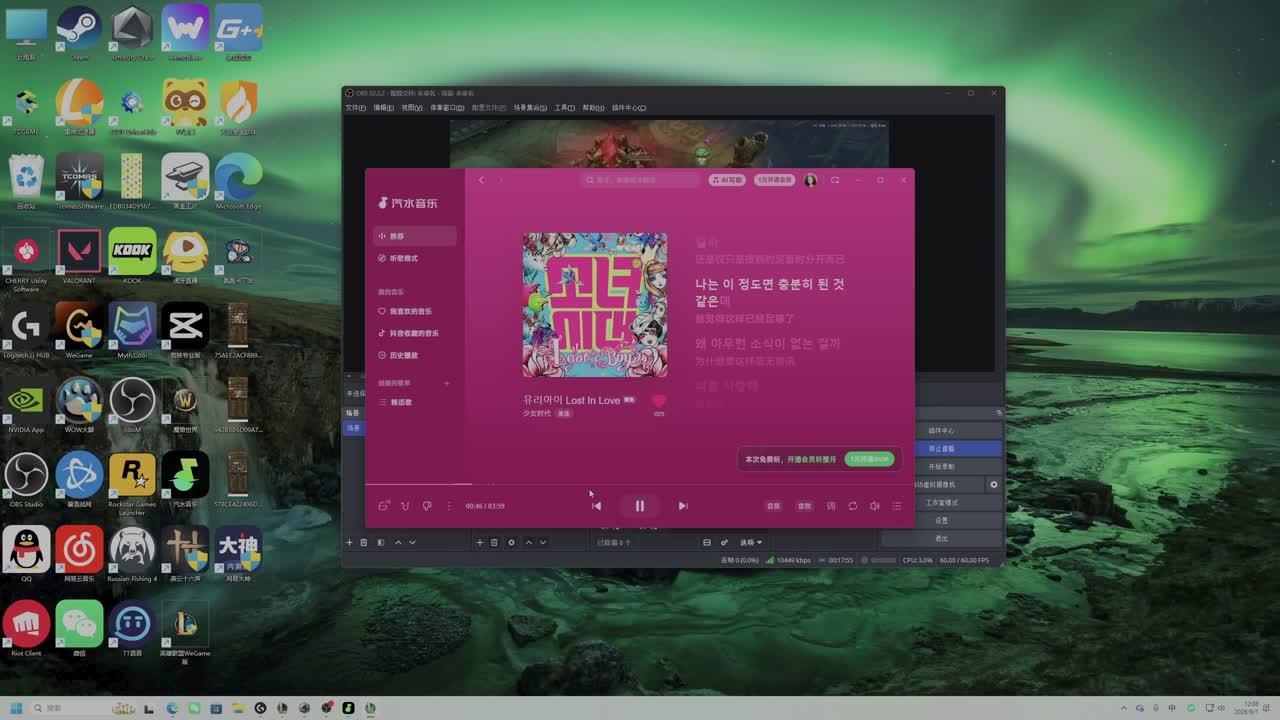Image resolution: width=1280 pixels, height=720 pixels.
Task: Go back to the previous track
Action: pyautogui.click(x=597, y=506)
